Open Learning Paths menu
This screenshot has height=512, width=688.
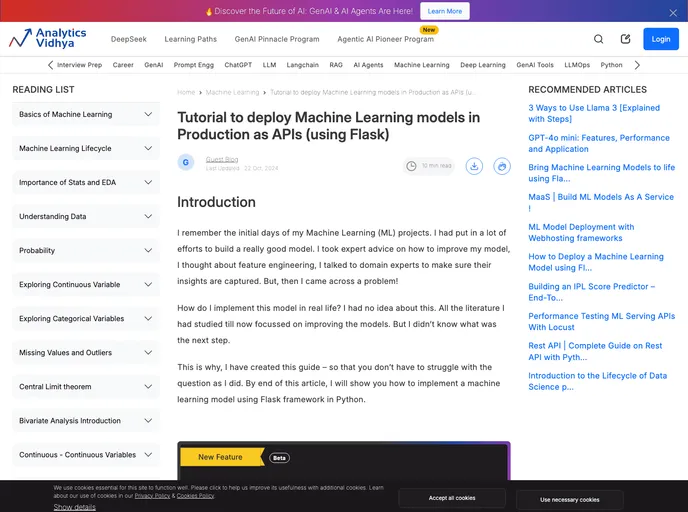(x=190, y=39)
